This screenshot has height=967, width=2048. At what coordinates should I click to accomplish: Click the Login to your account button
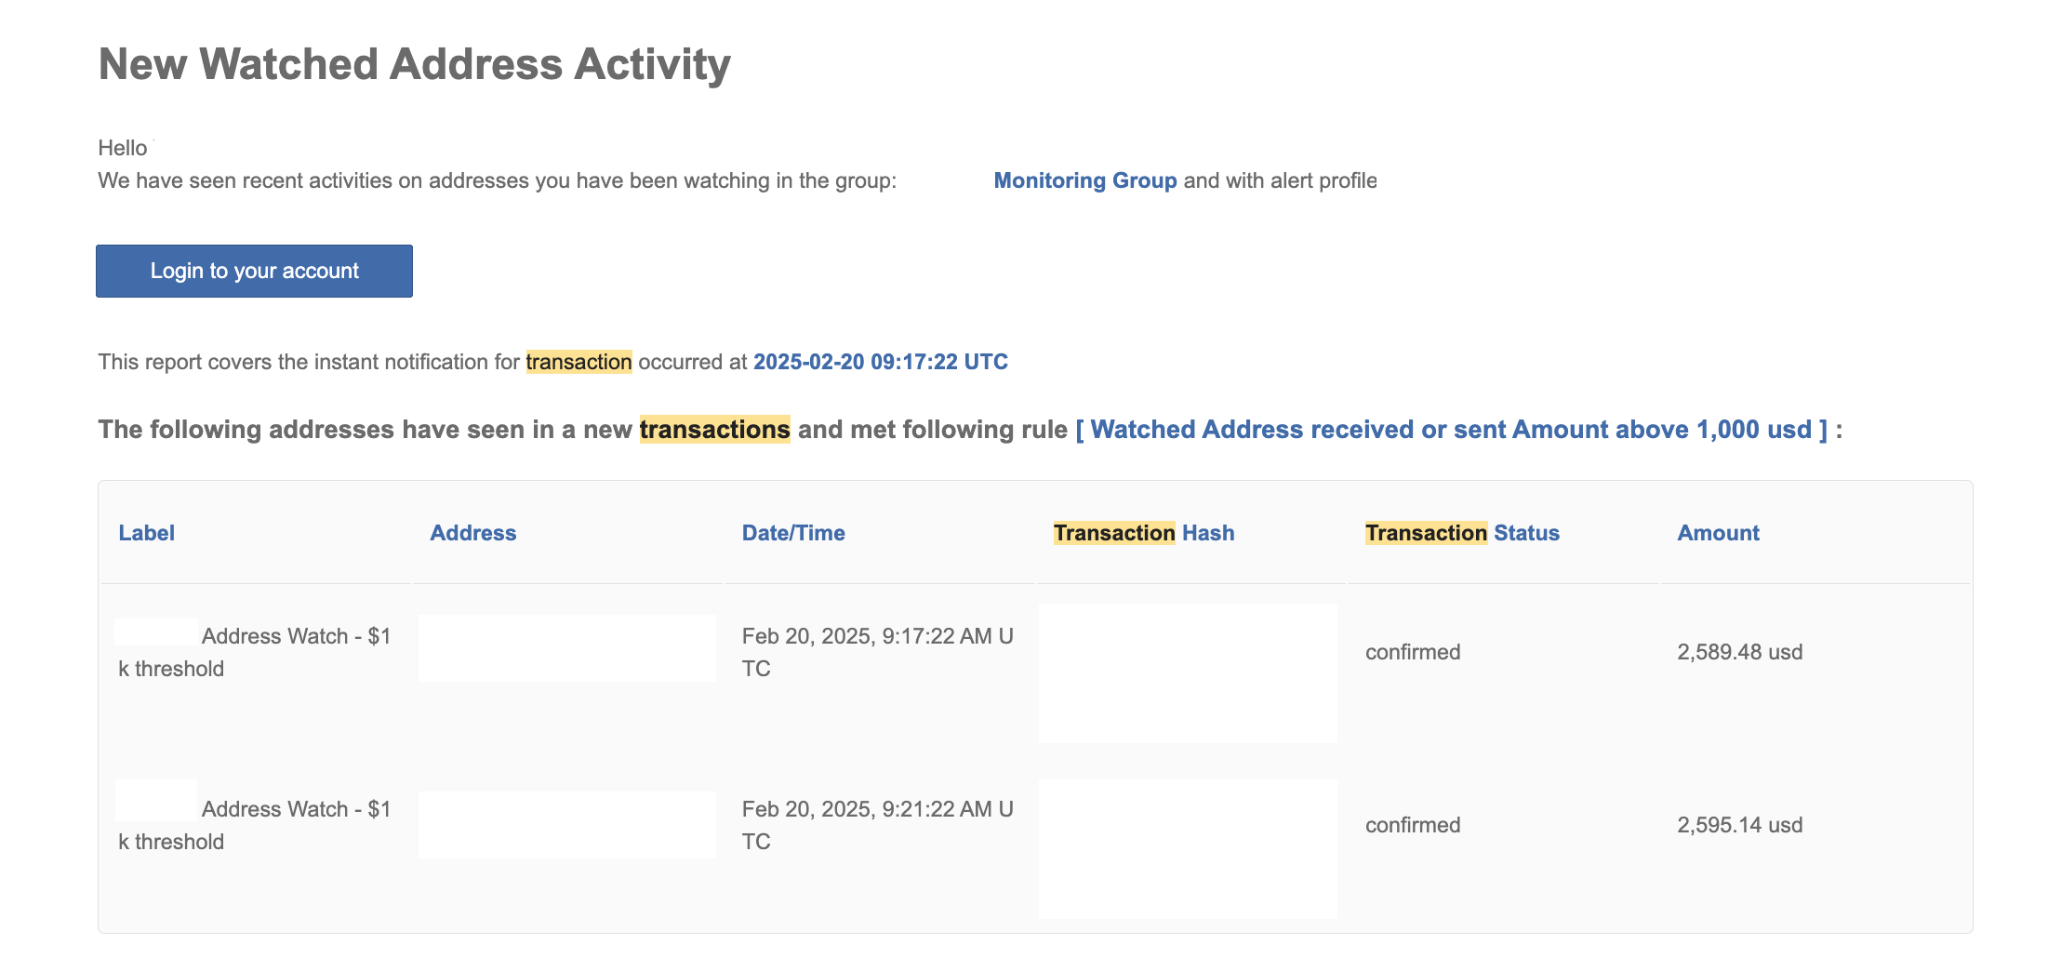[x=254, y=271]
